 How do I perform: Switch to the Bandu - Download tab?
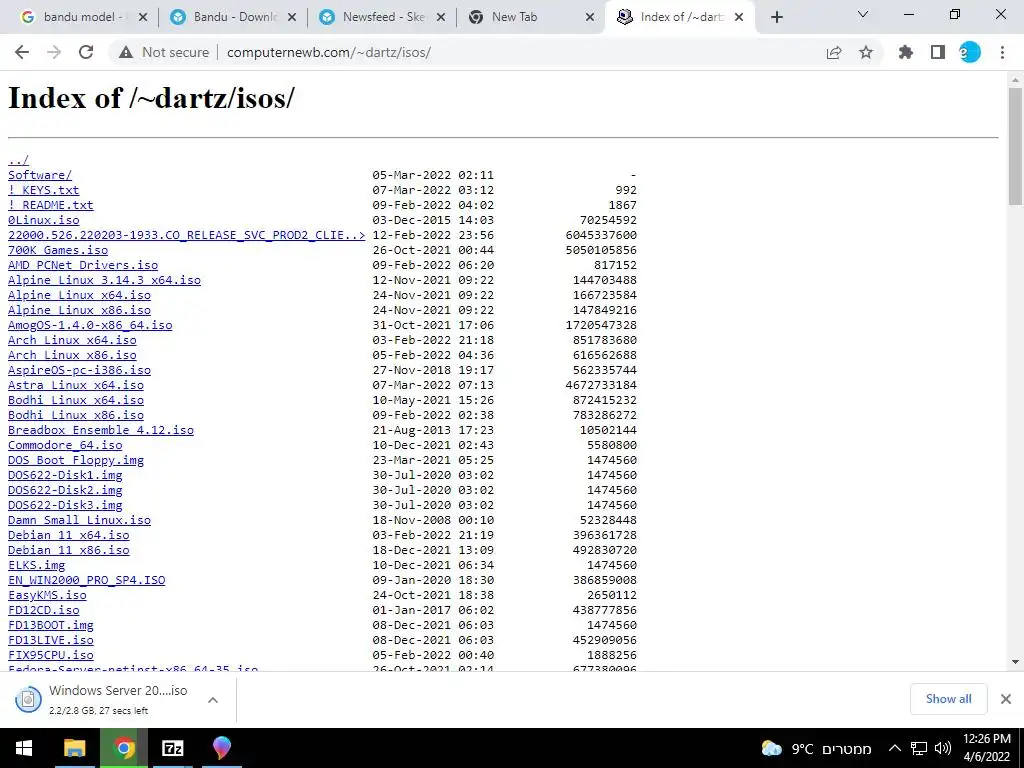(x=232, y=17)
